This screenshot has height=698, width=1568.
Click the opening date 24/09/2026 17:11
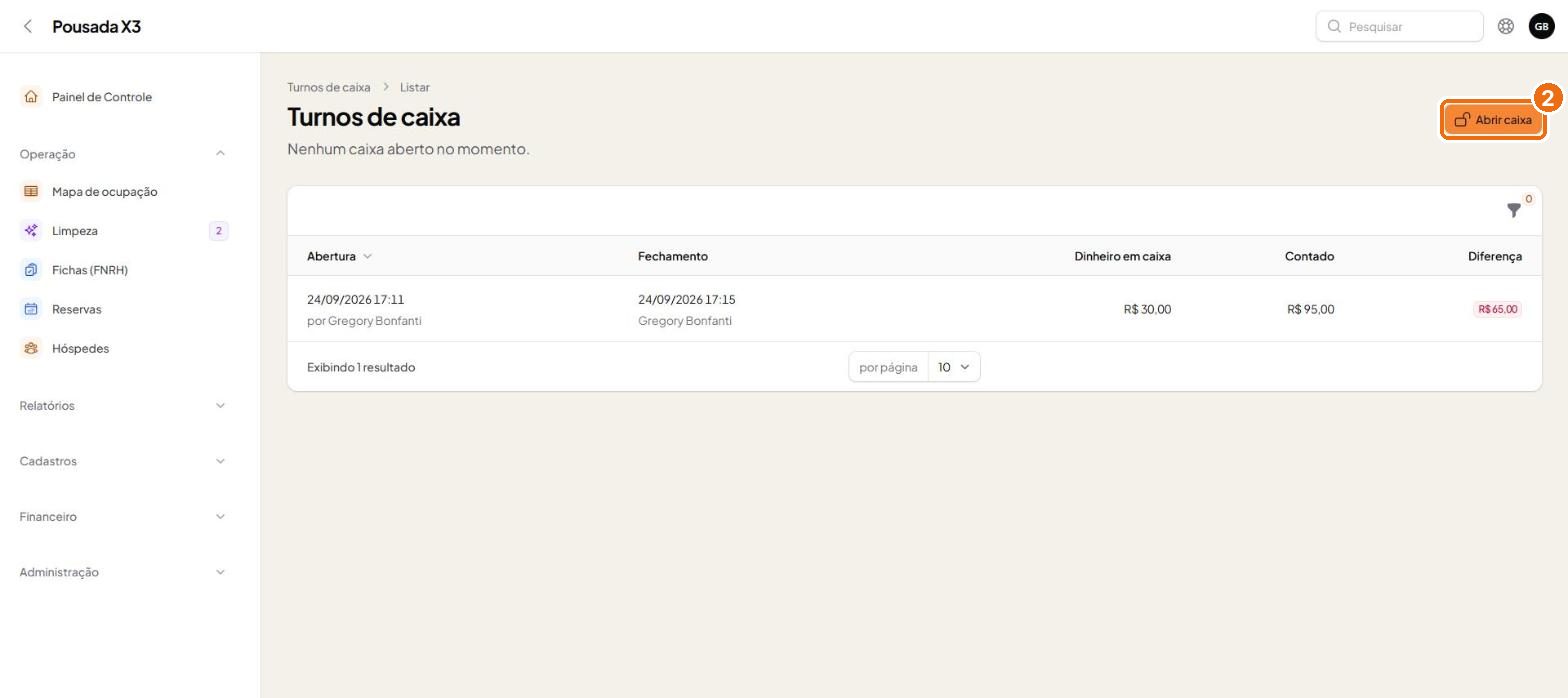tap(355, 299)
